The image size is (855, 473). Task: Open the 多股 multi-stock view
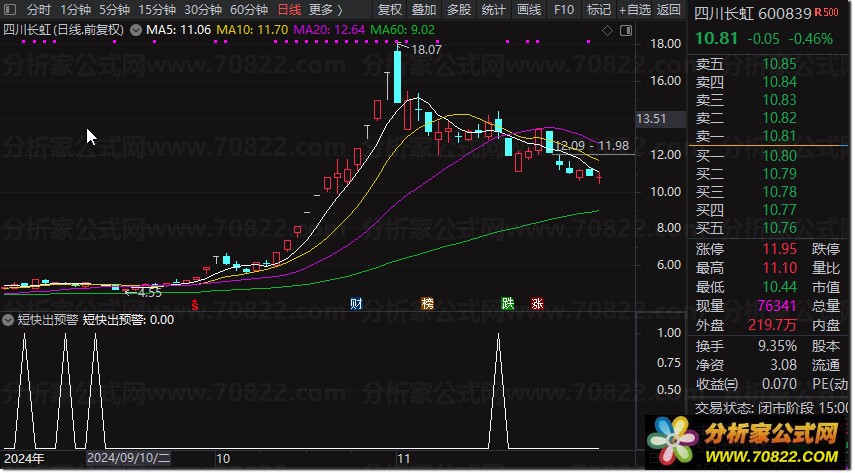459,10
